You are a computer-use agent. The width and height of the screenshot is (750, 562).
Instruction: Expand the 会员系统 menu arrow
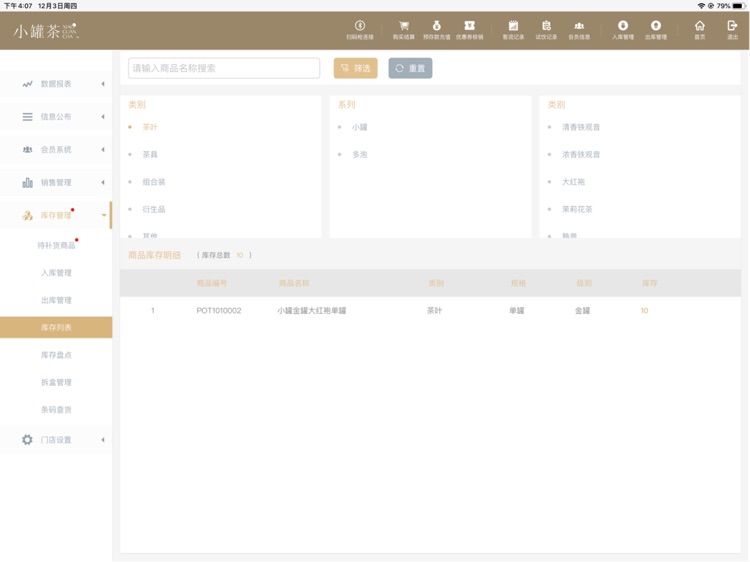tap(103, 150)
